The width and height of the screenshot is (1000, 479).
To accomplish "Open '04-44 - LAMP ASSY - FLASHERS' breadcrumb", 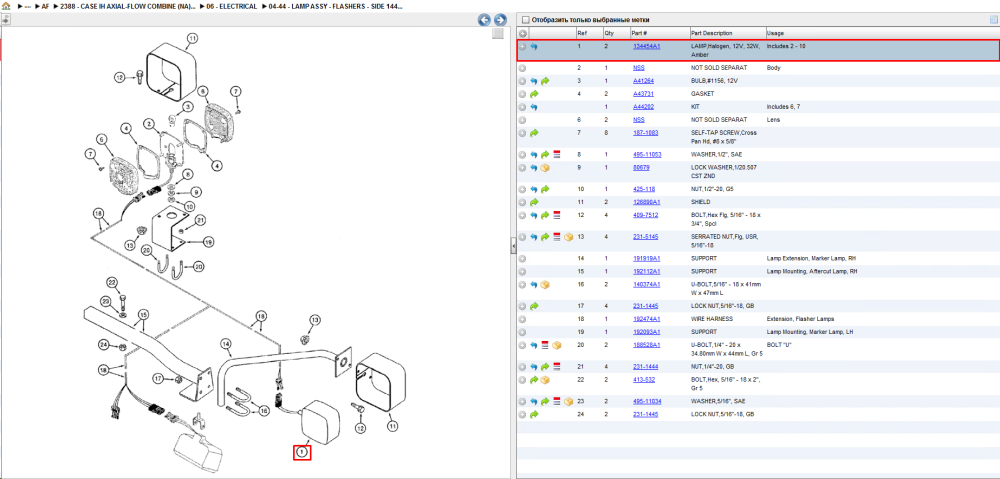I will pyautogui.click(x=334, y=6).
